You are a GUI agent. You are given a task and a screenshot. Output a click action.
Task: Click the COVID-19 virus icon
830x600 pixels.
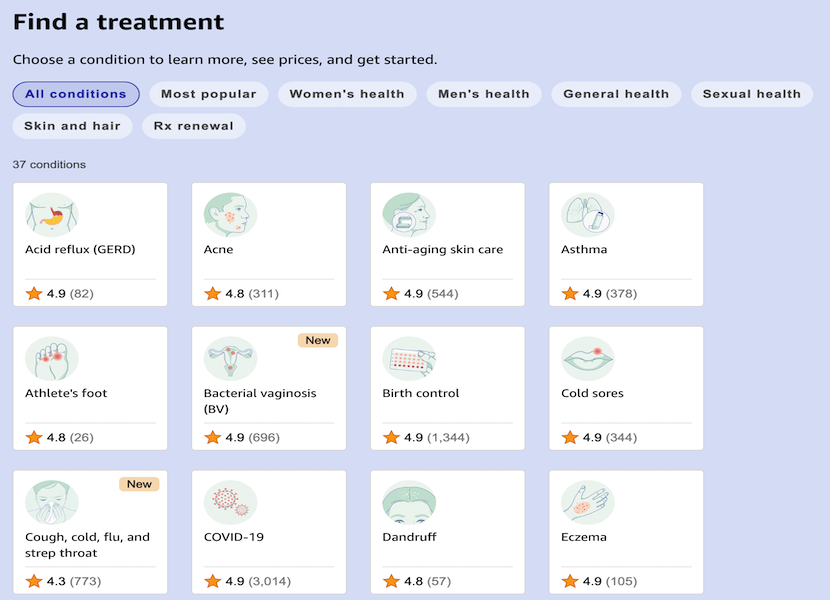tap(230, 502)
